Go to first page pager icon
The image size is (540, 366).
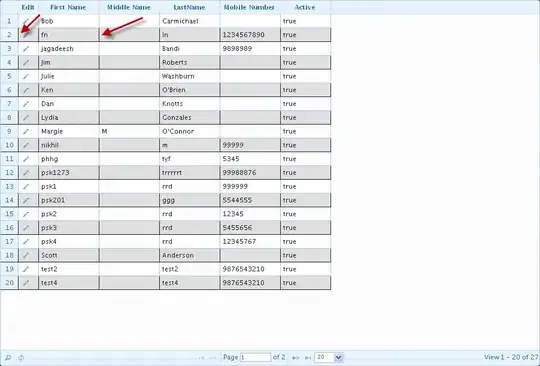click(x=201, y=358)
